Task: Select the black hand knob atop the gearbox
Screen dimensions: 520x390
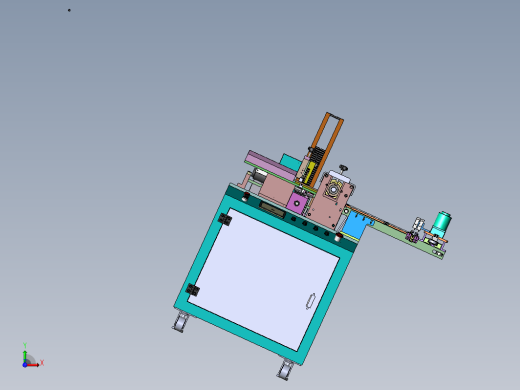Action: point(343,168)
